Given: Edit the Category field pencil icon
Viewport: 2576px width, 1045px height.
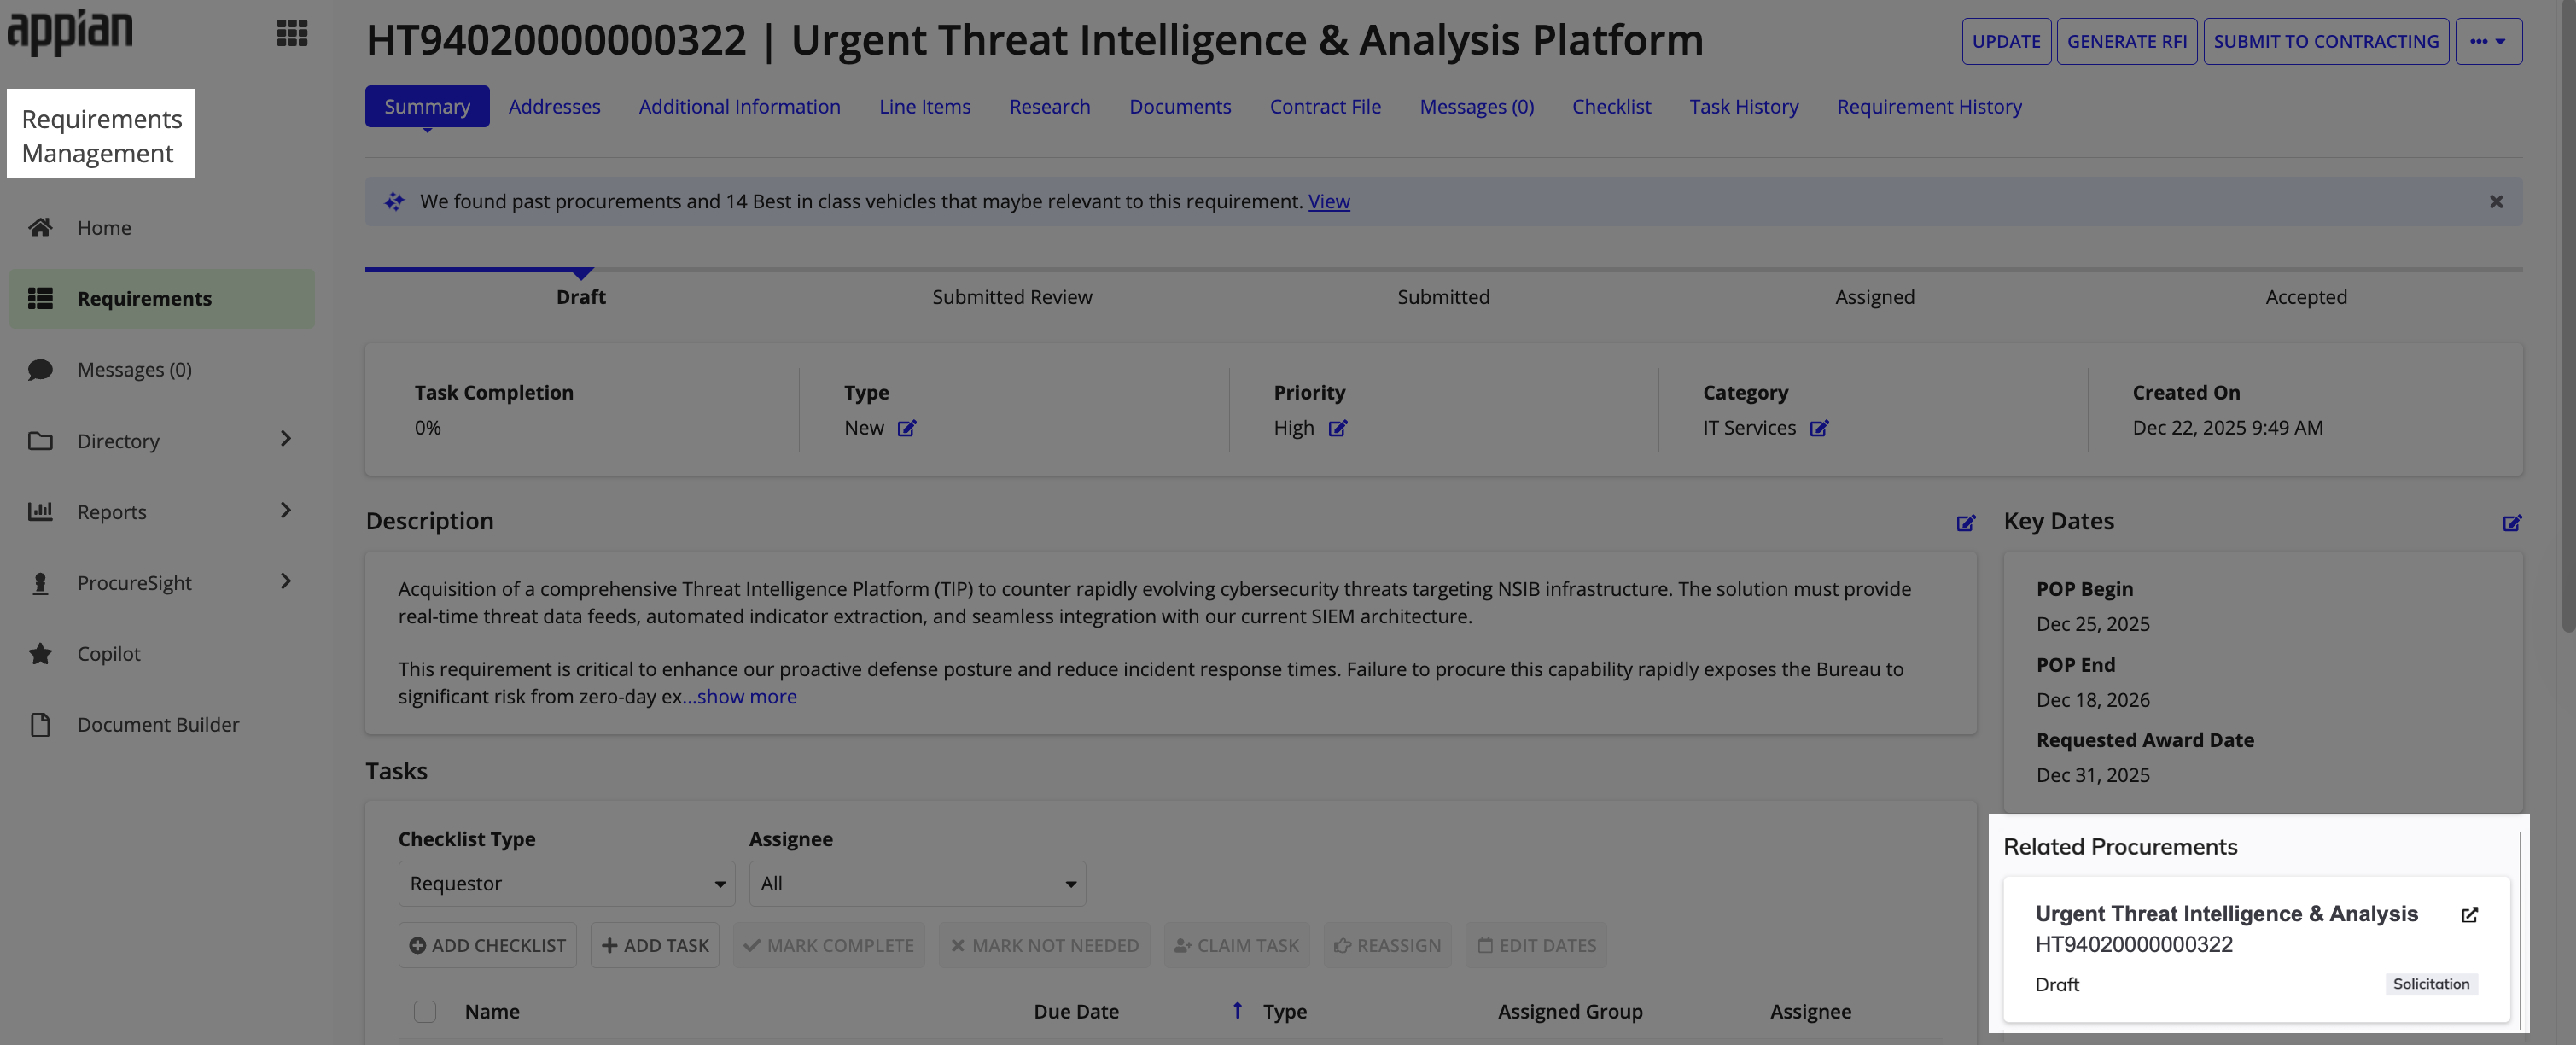Looking at the screenshot, I should [x=1819, y=428].
